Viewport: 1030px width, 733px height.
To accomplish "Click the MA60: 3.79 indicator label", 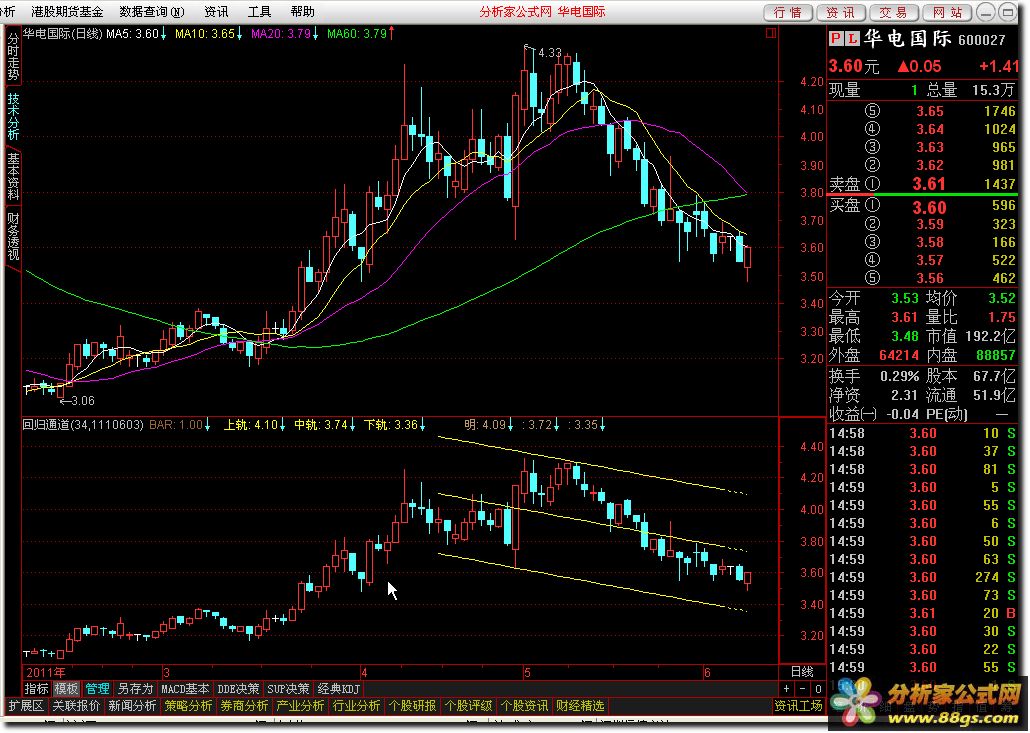I will [361, 33].
